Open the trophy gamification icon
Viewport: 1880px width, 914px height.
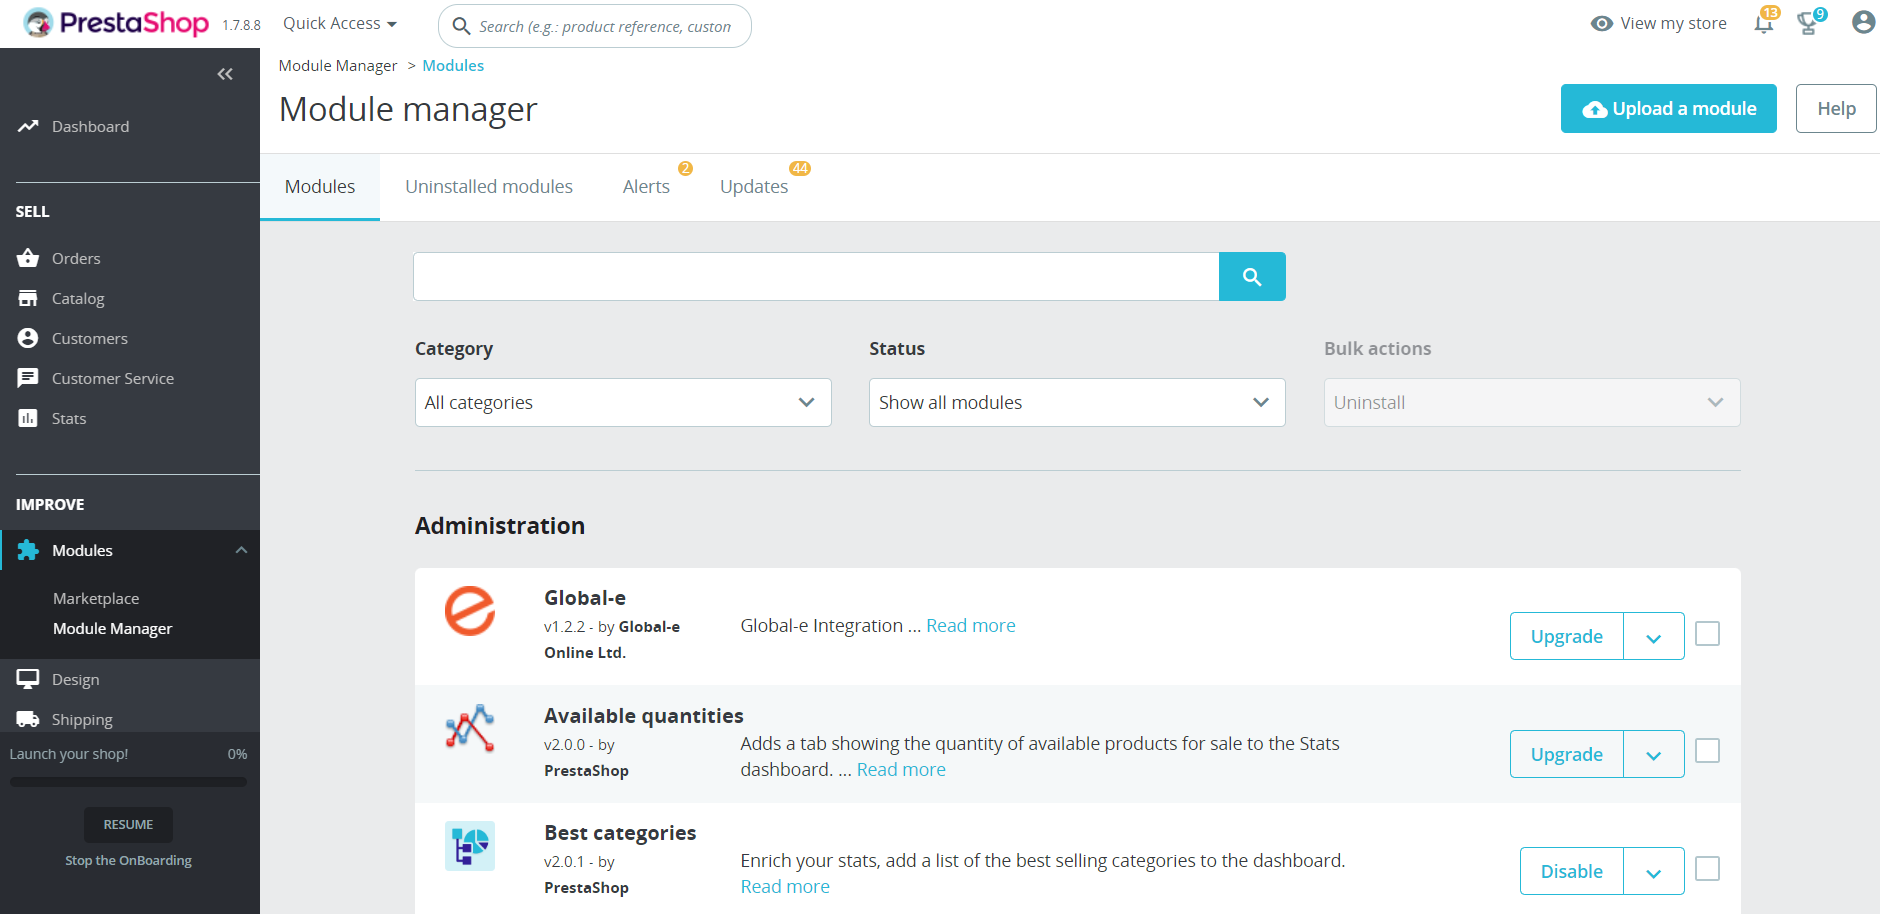pos(1808,23)
